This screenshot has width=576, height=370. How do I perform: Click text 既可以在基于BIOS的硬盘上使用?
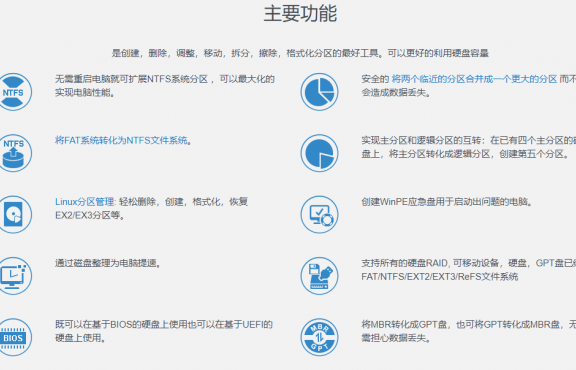(121, 324)
